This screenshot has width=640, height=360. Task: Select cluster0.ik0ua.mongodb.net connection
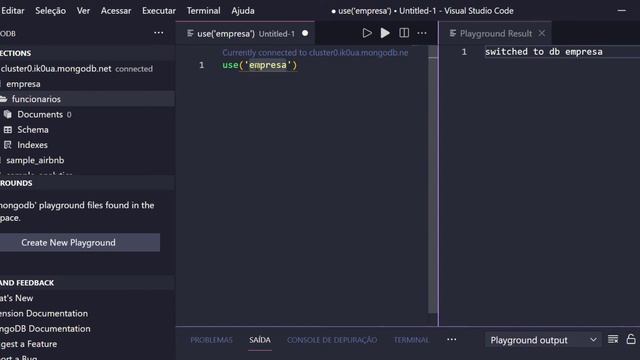(87, 69)
